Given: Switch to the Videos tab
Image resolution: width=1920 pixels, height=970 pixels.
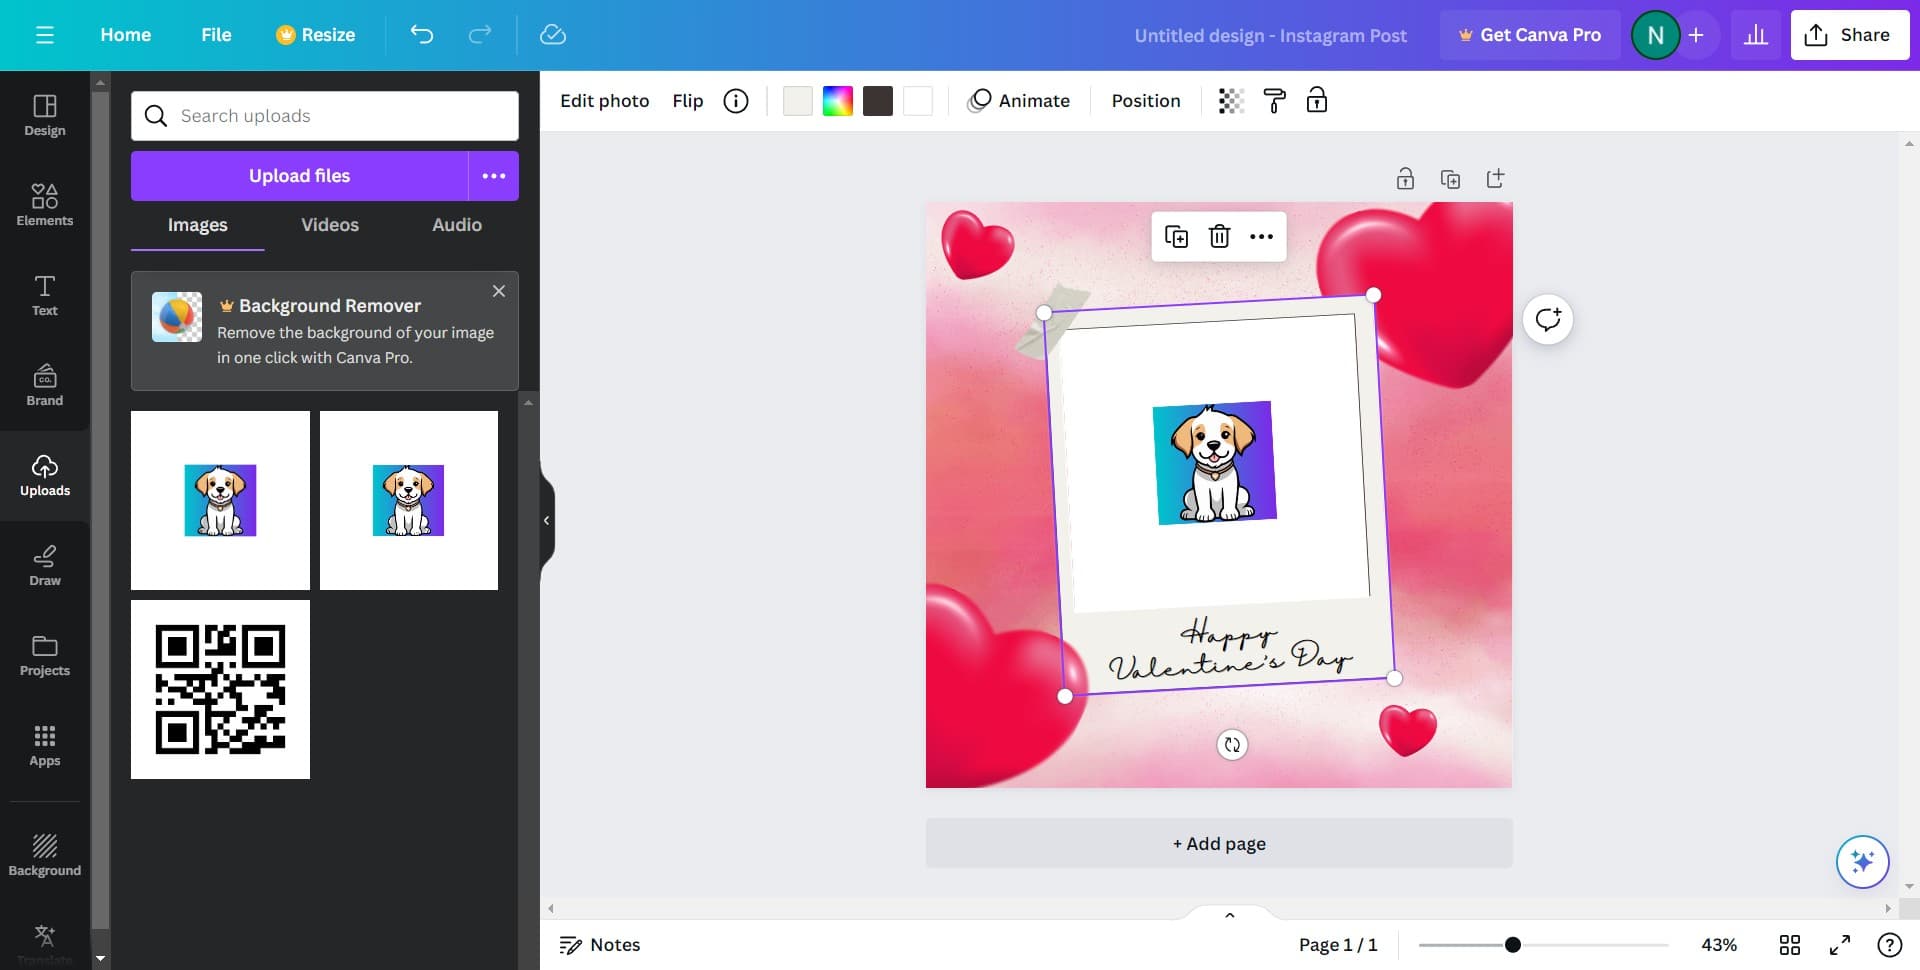Looking at the screenshot, I should click(x=330, y=225).
